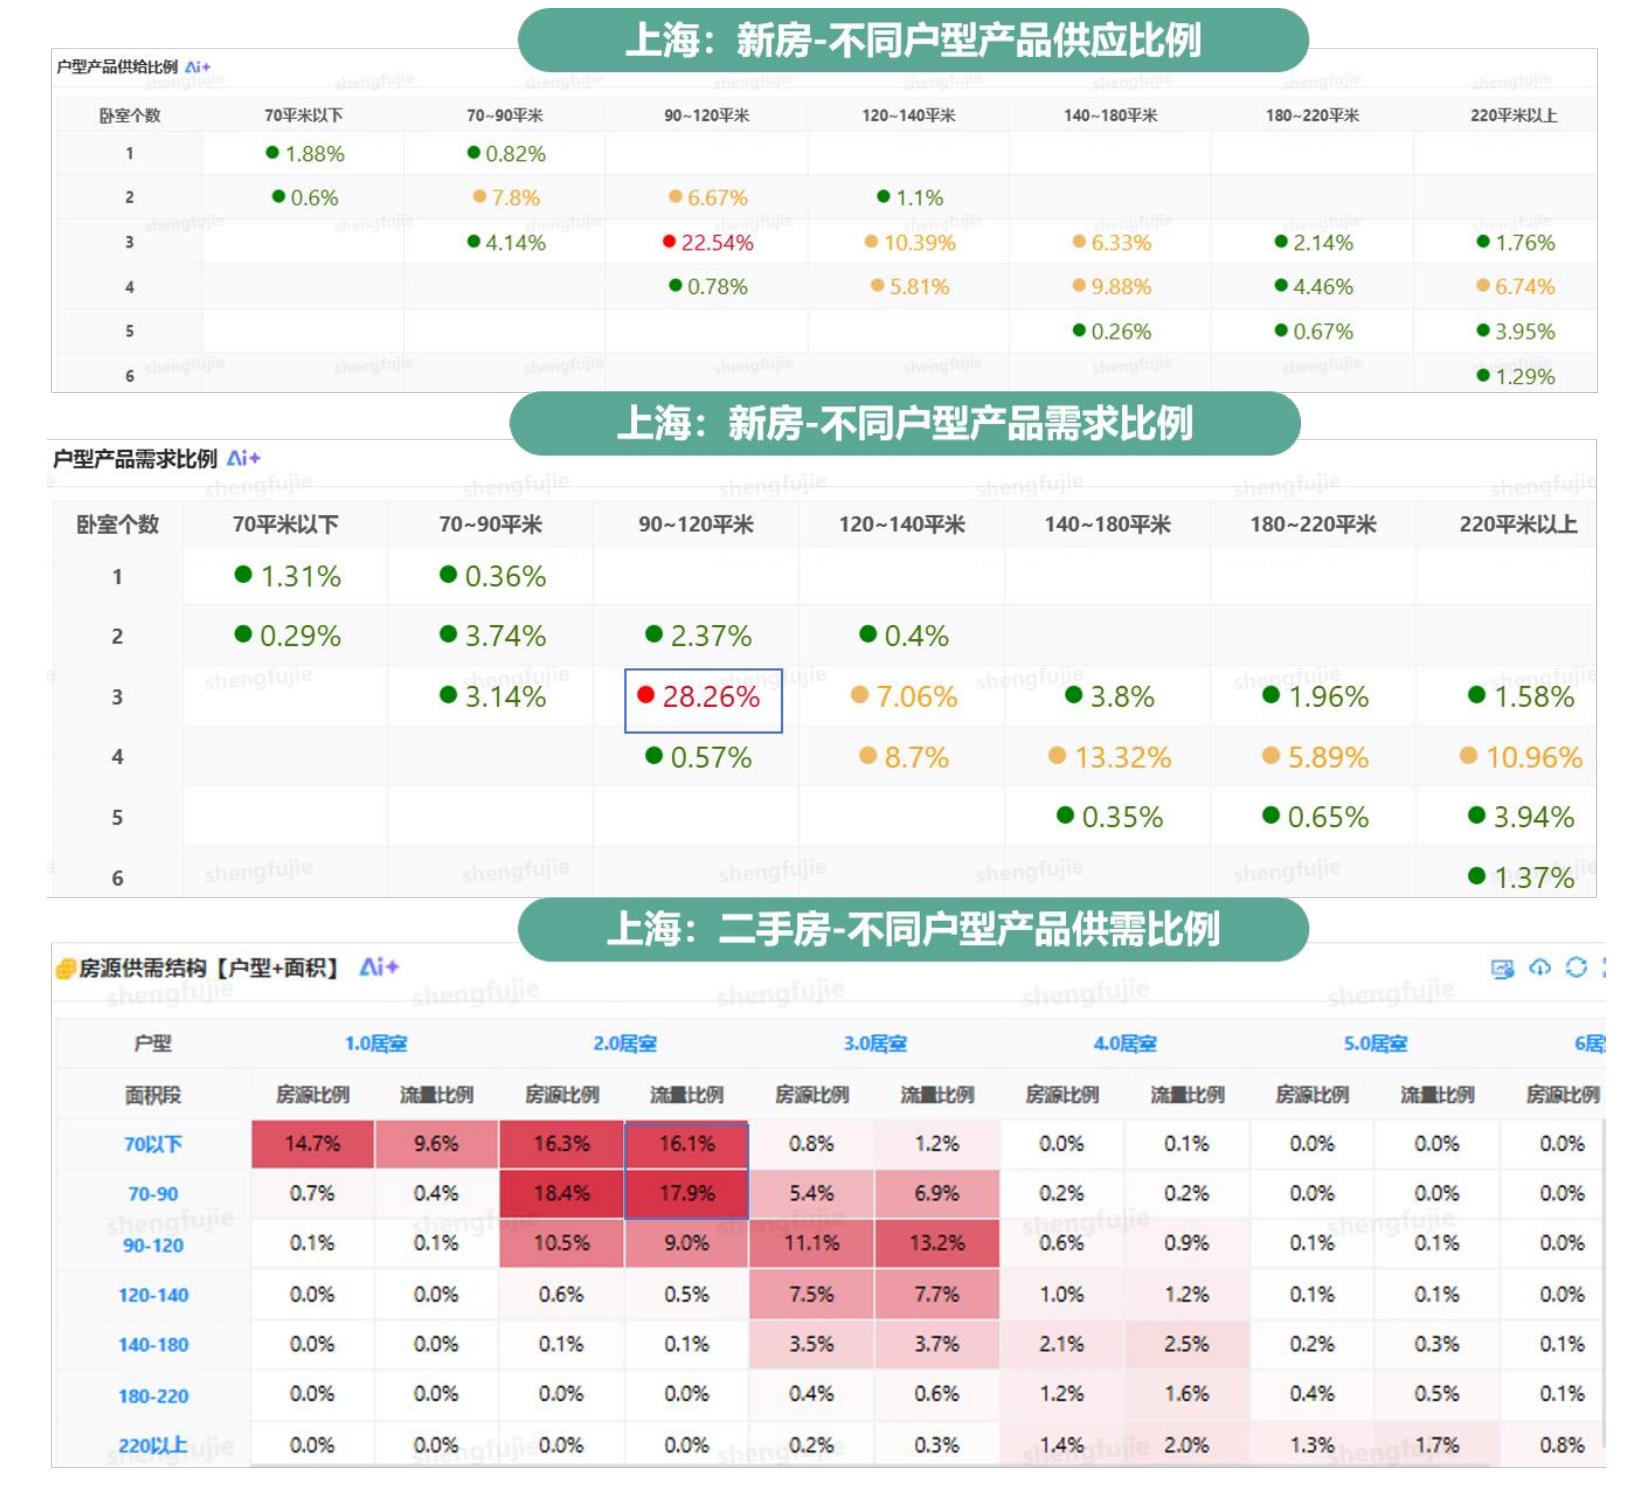
Task: Click the orange icon before 房源供需结构 title
Action: (65, 968)
